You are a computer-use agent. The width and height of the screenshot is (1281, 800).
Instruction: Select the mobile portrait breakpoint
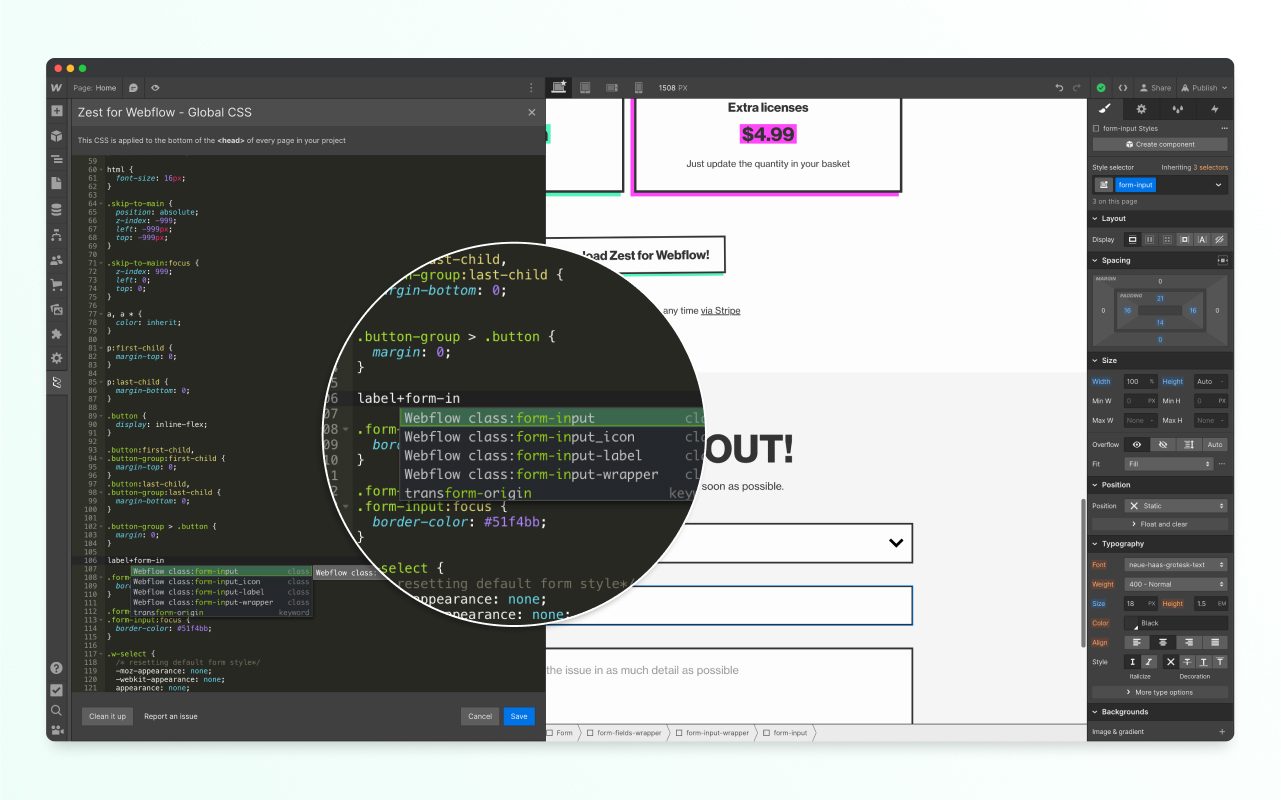pos(638,88)
